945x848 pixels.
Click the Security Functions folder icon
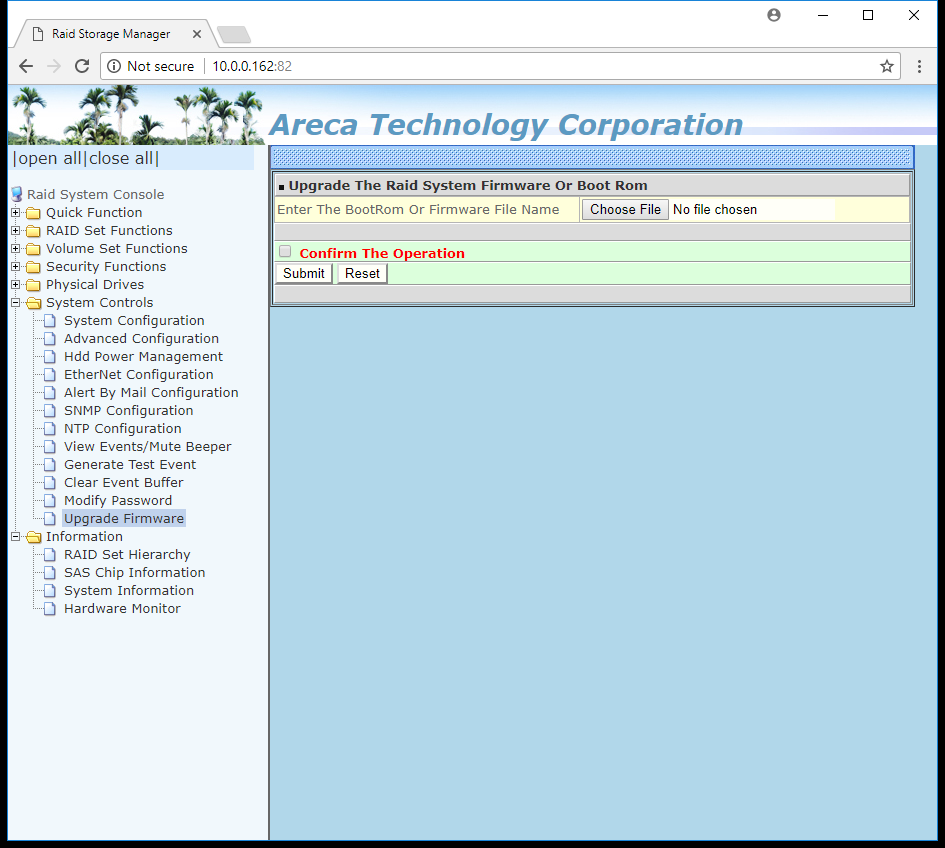point(34,267)
